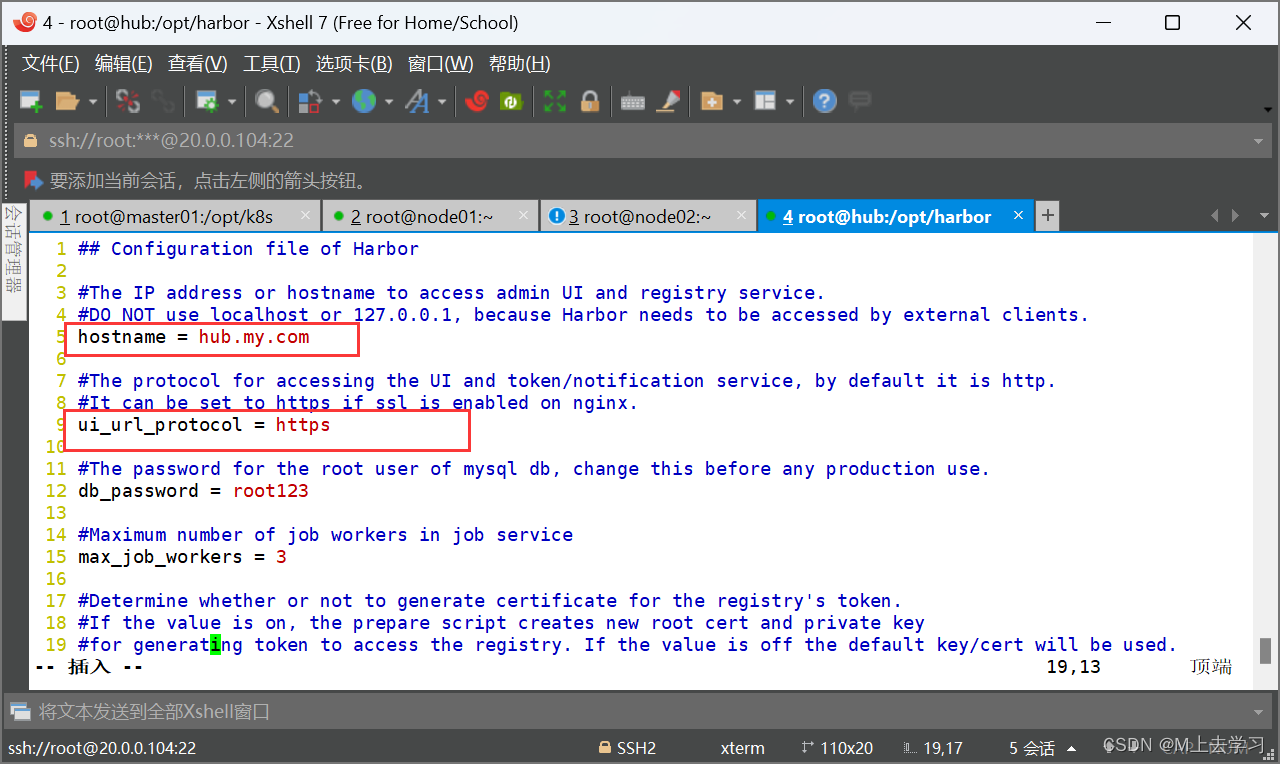1280x764 pixels.
Task: Add a new tab with plus button
Action: (x=1047, y=216)
